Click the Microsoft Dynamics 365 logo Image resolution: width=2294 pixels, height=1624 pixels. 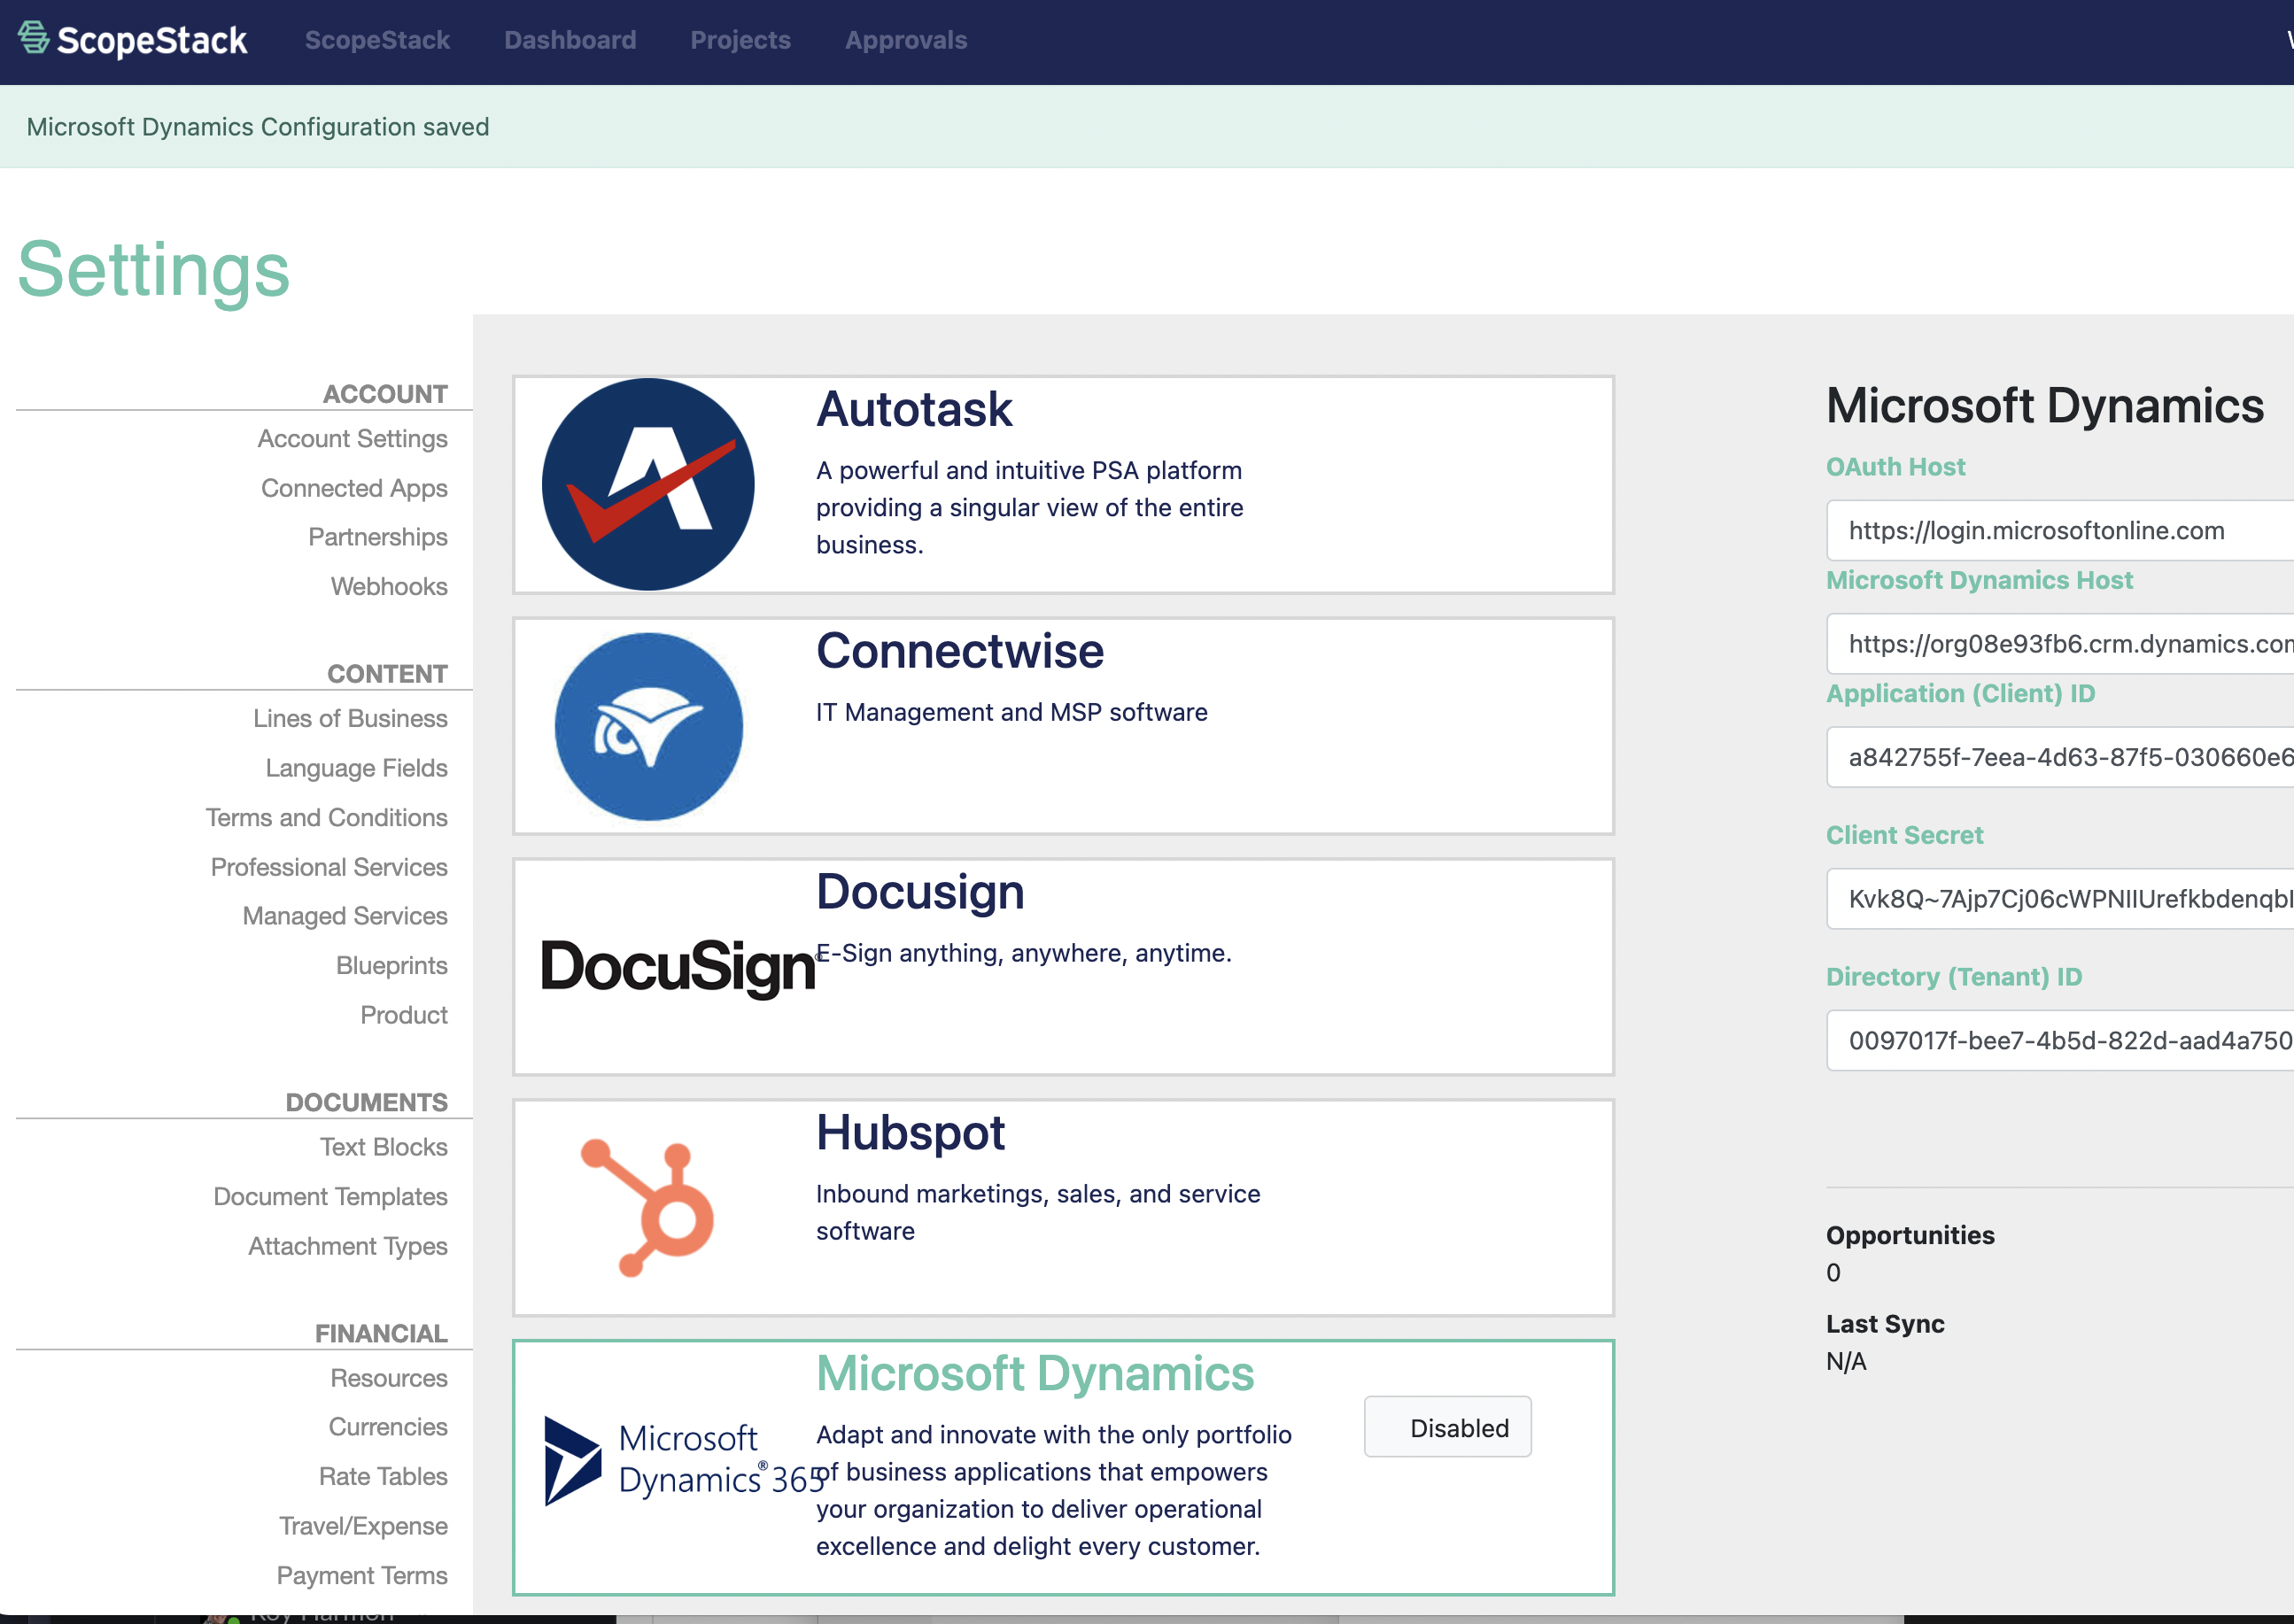(x=684, y=1460)
